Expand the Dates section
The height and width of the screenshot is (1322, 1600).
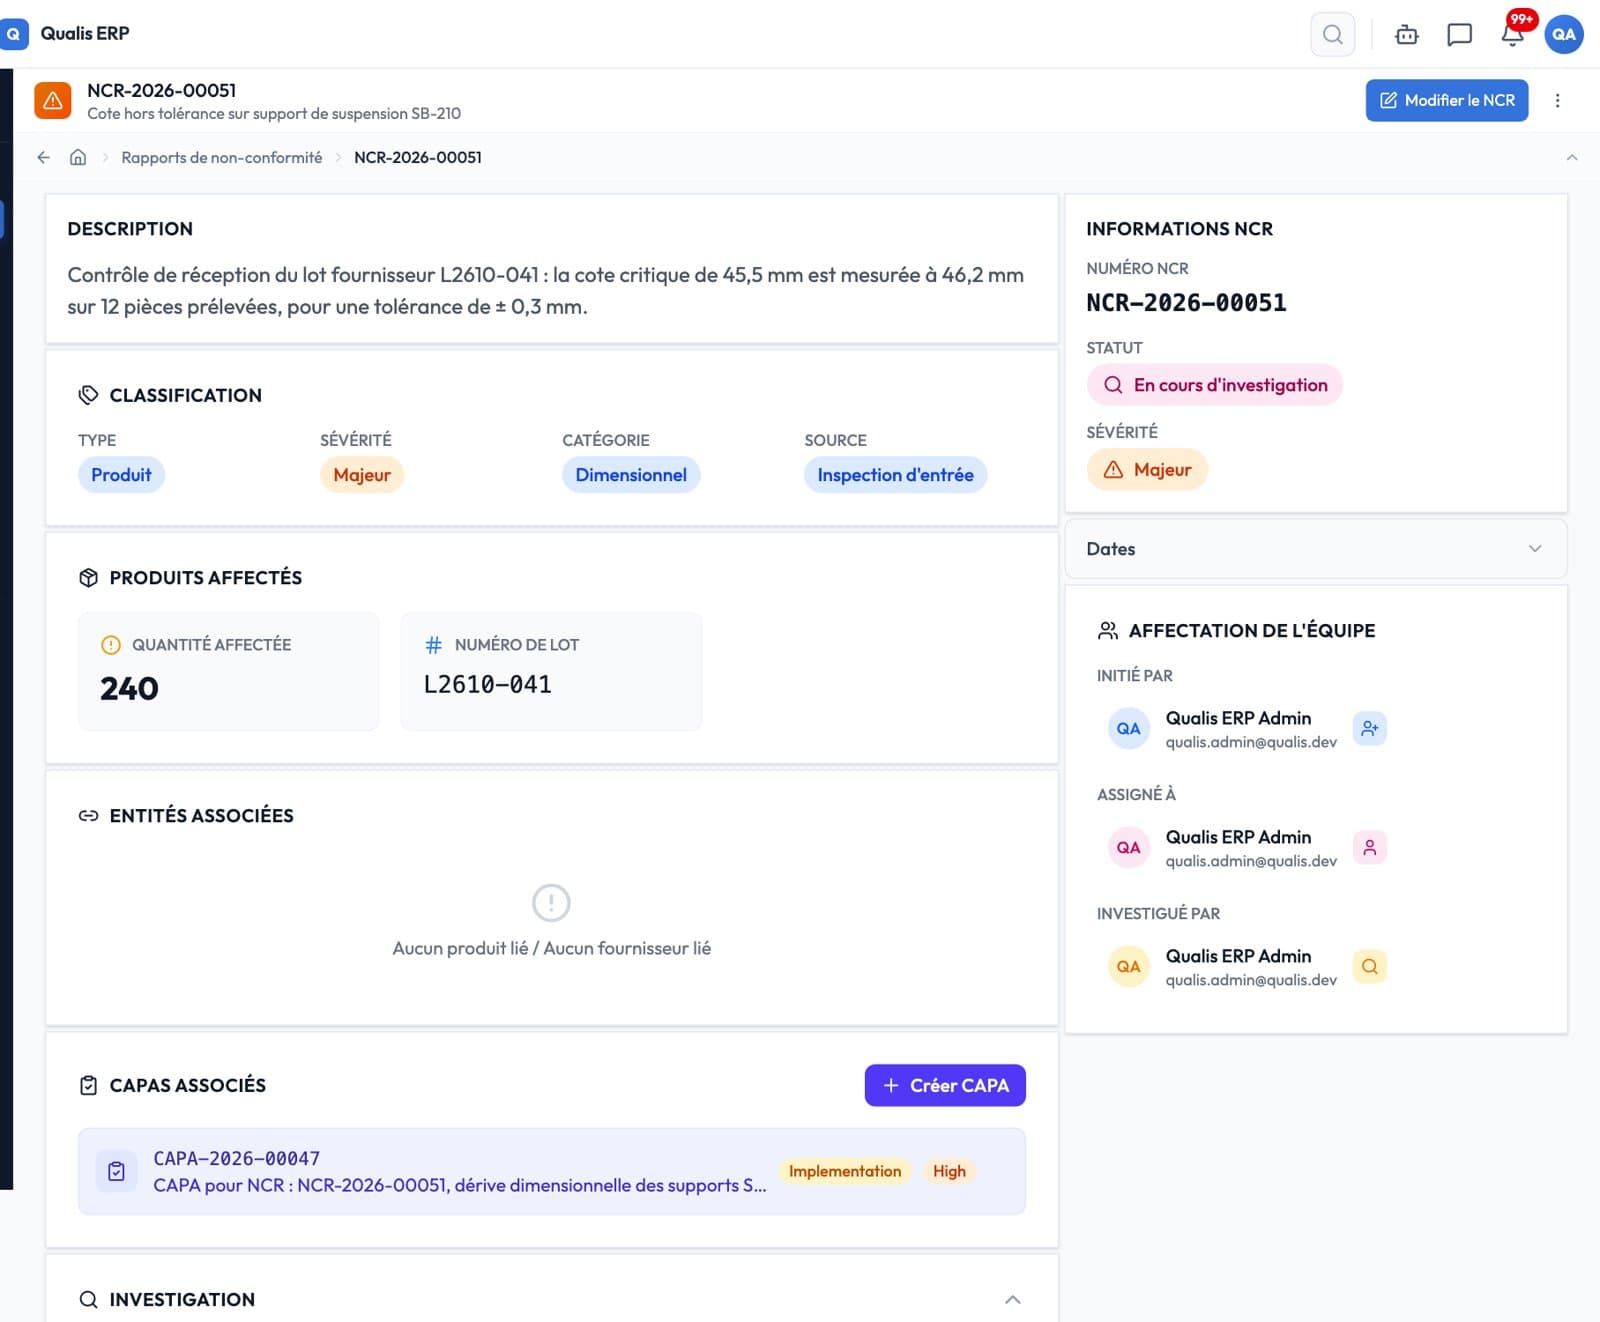[x=1316, y=548]
